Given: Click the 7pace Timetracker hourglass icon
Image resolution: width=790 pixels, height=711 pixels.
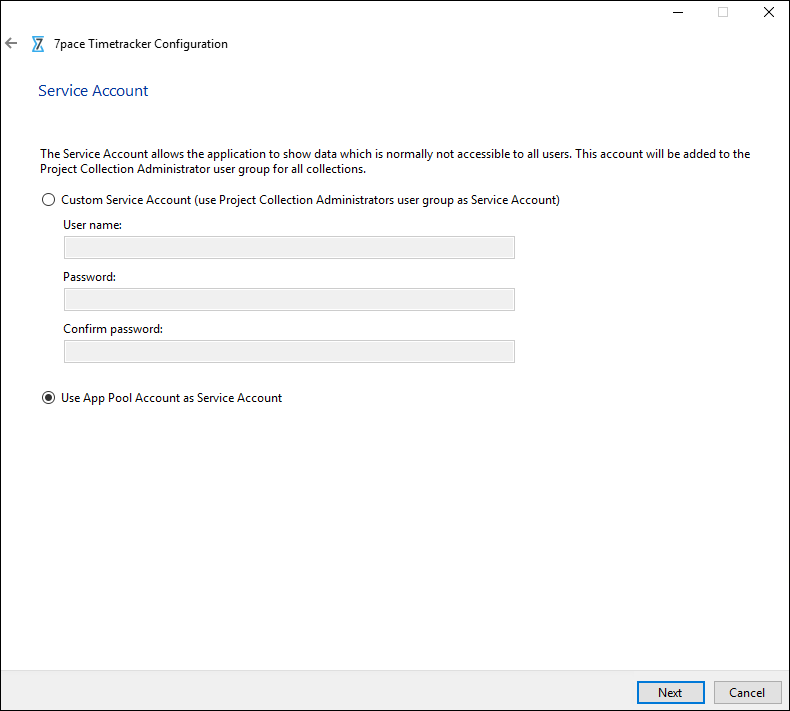Looking at the screenshot, I should [38, 44].
